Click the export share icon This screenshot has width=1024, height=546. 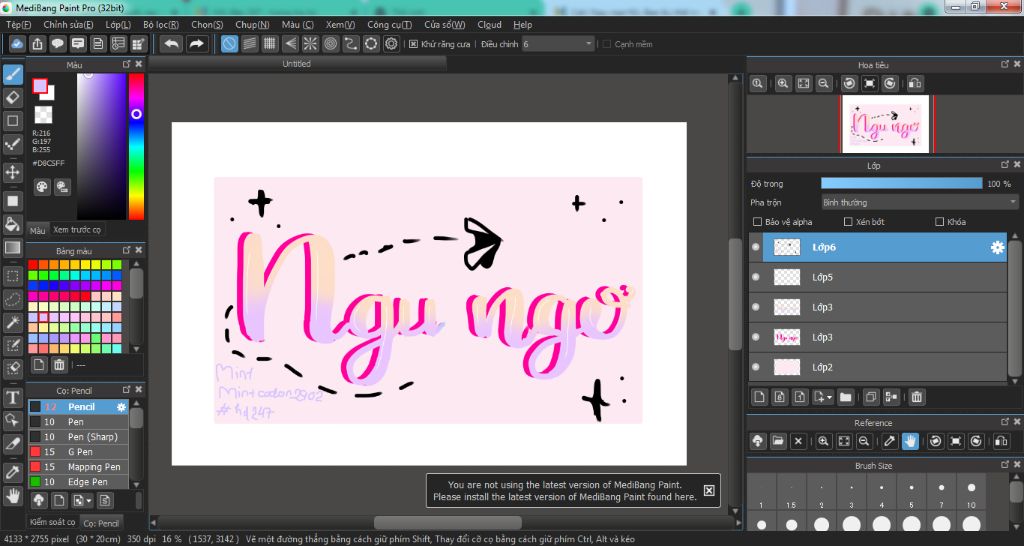click(x=38, y=44)
